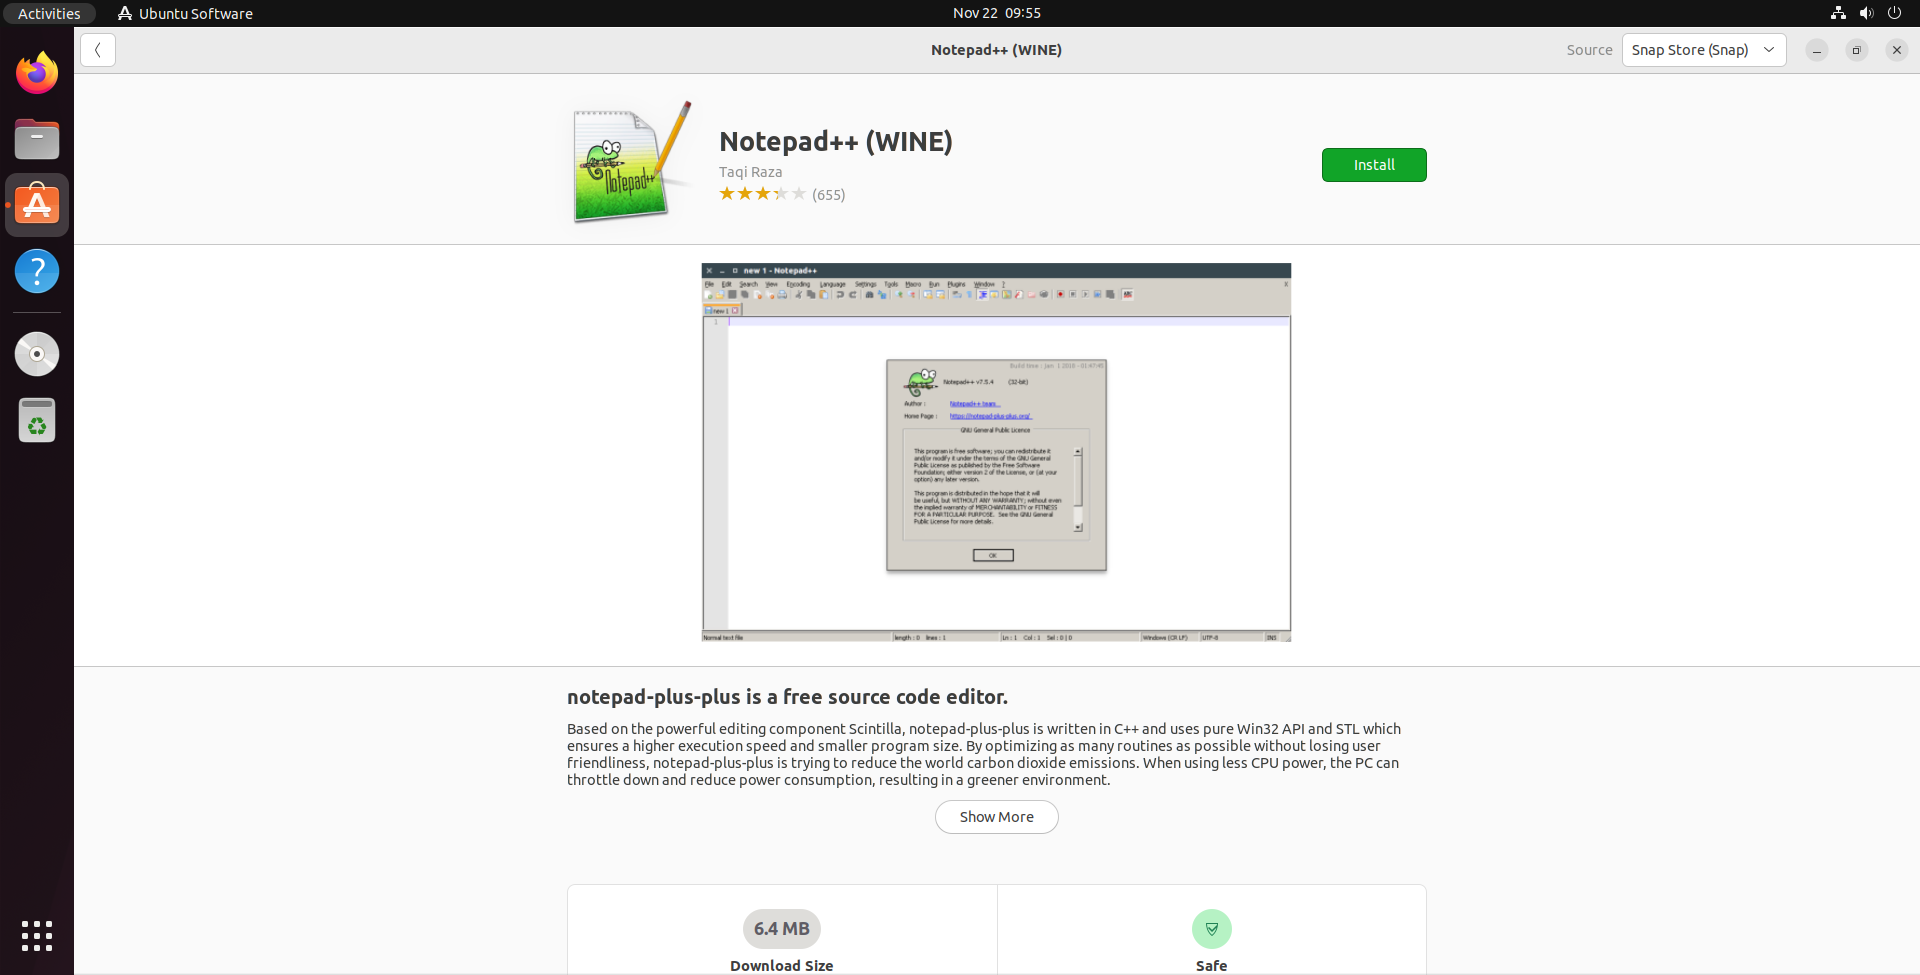Open the clock and calendar panel

click(996, 13)
